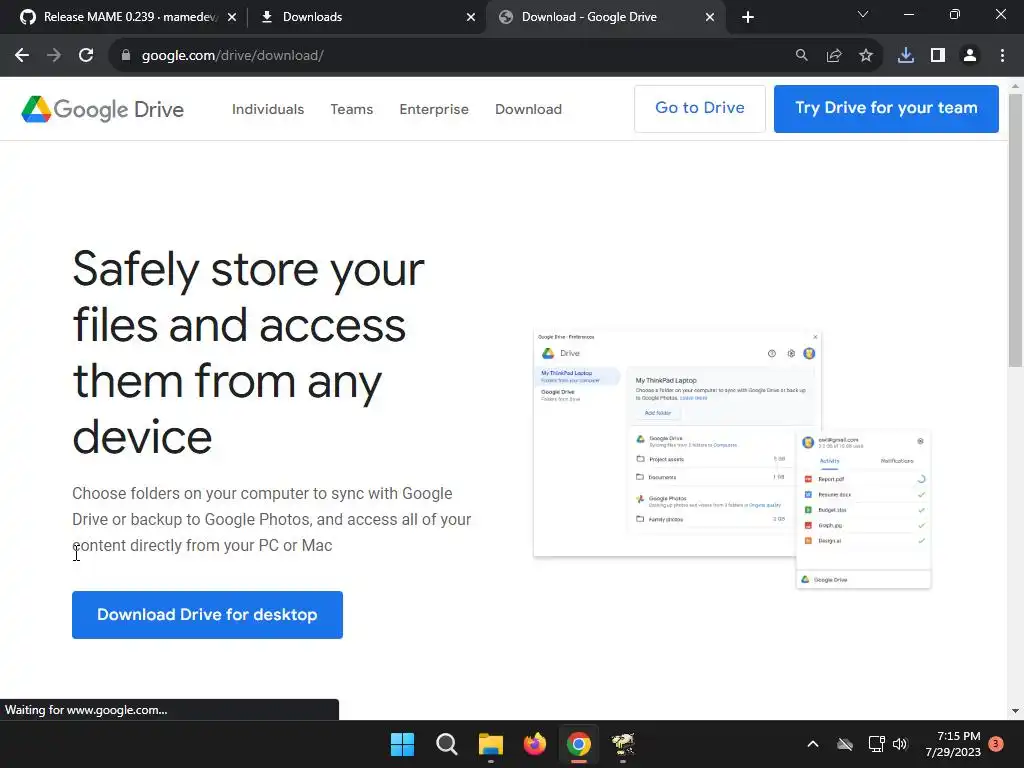Close the Downloads tab
This screenshot has height=768, width=1024.
pyautogui.click(x=471, y=17)
